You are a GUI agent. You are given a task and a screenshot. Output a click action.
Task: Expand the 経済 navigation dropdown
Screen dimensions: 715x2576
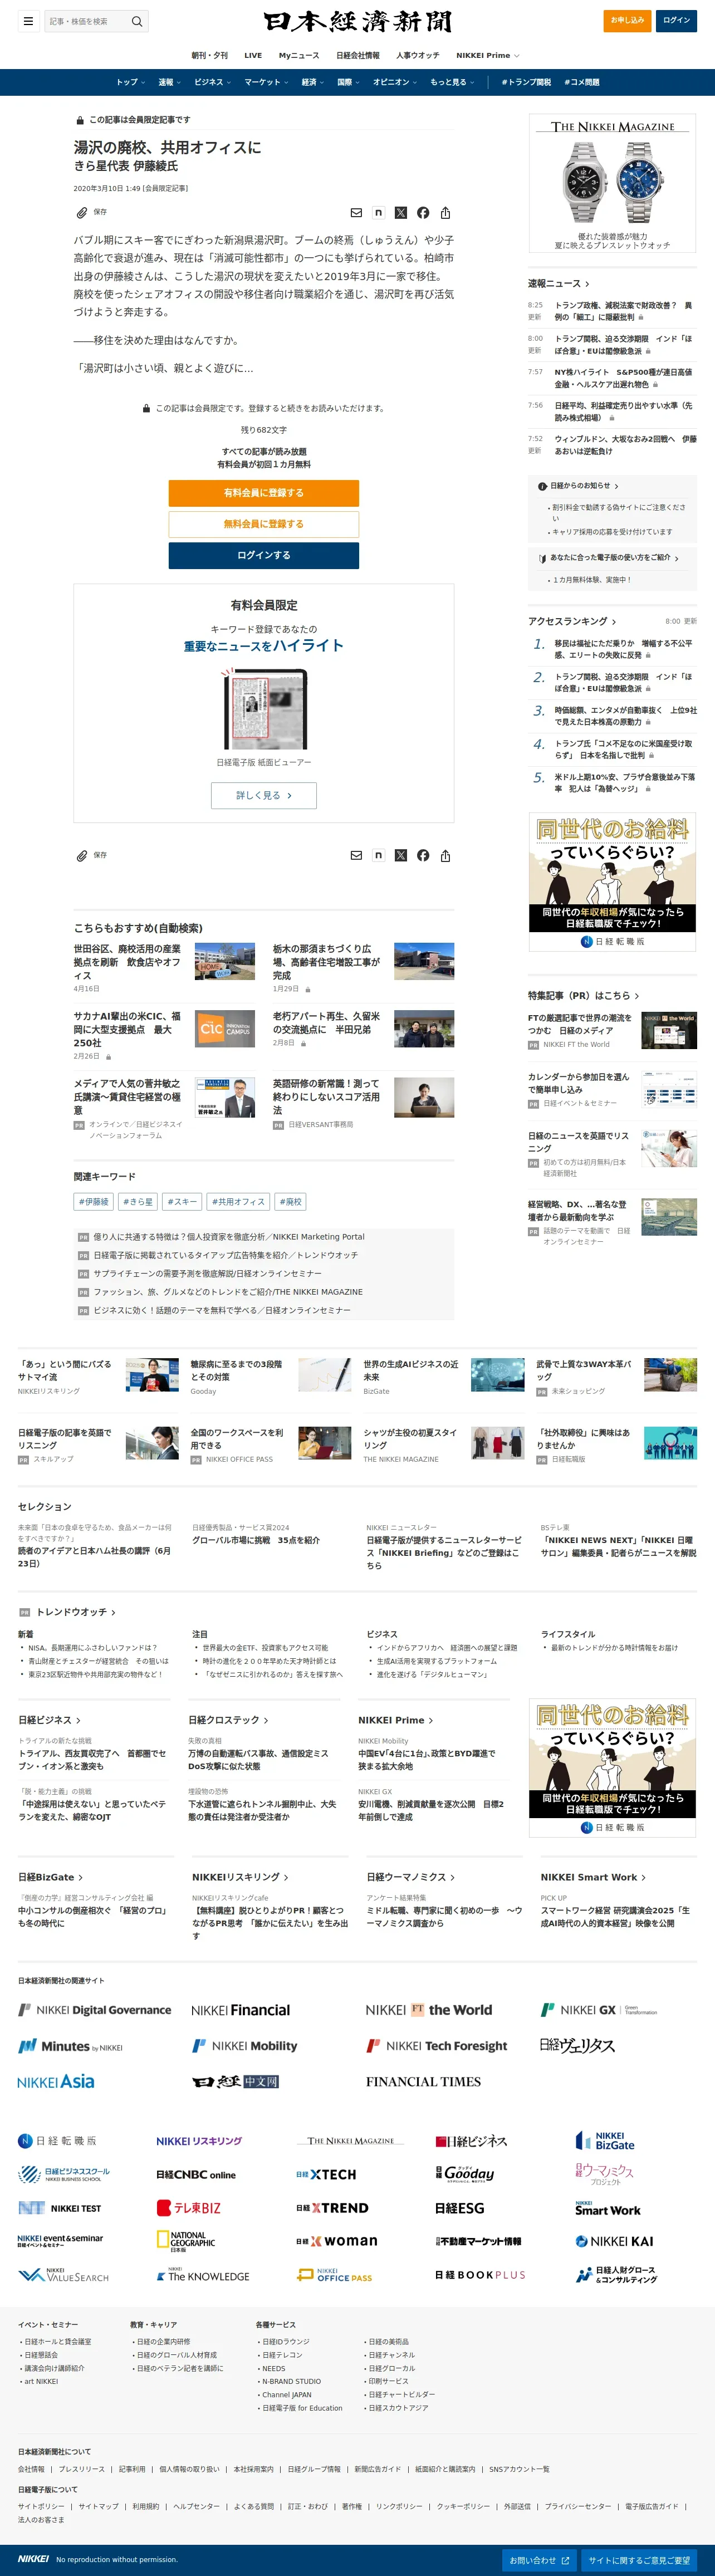[313, 82]
